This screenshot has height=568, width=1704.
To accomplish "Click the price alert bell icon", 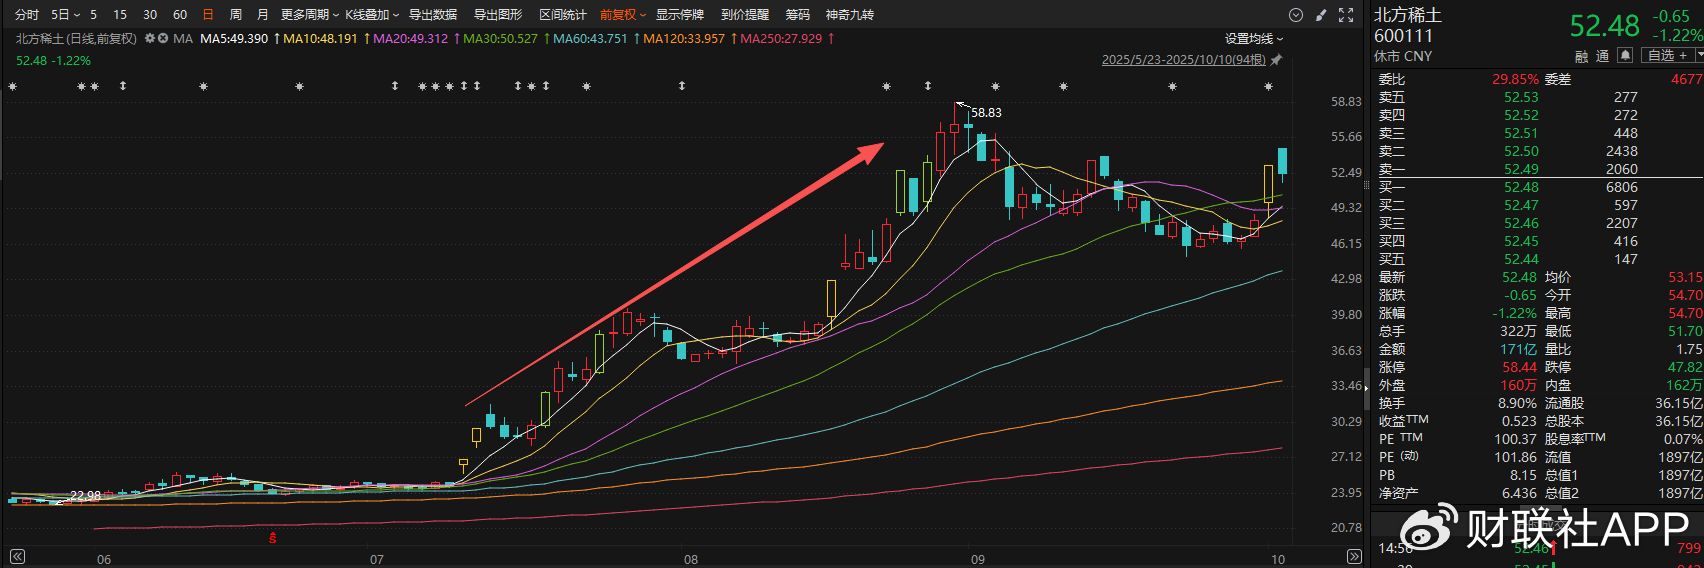I will tap(1625, 55).
